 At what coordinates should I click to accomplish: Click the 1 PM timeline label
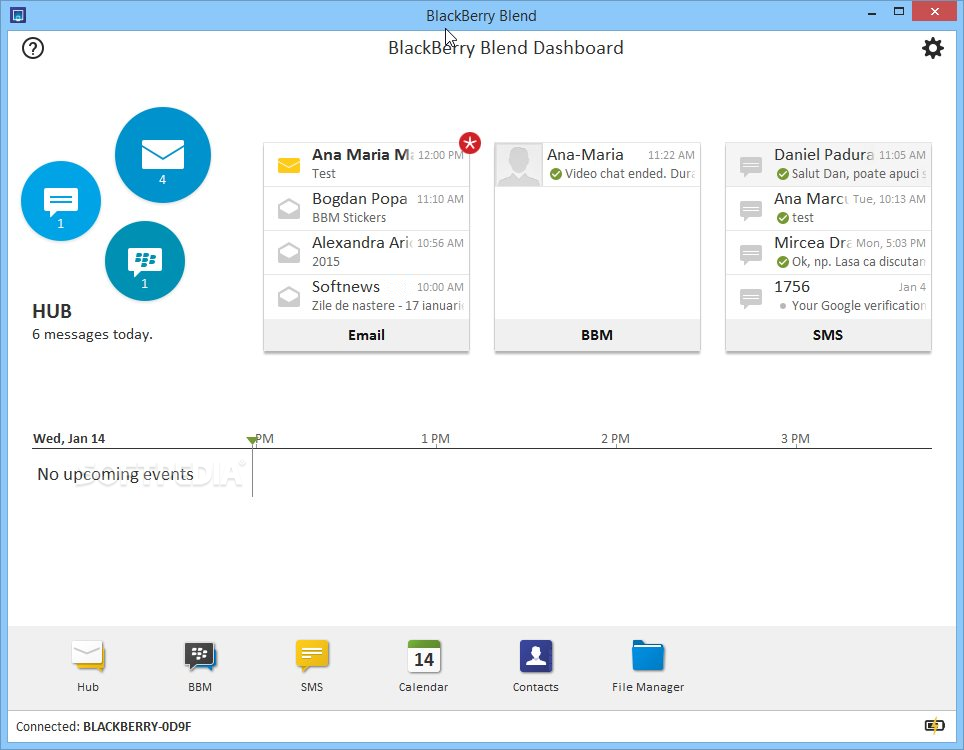click(x=435, y=439)
